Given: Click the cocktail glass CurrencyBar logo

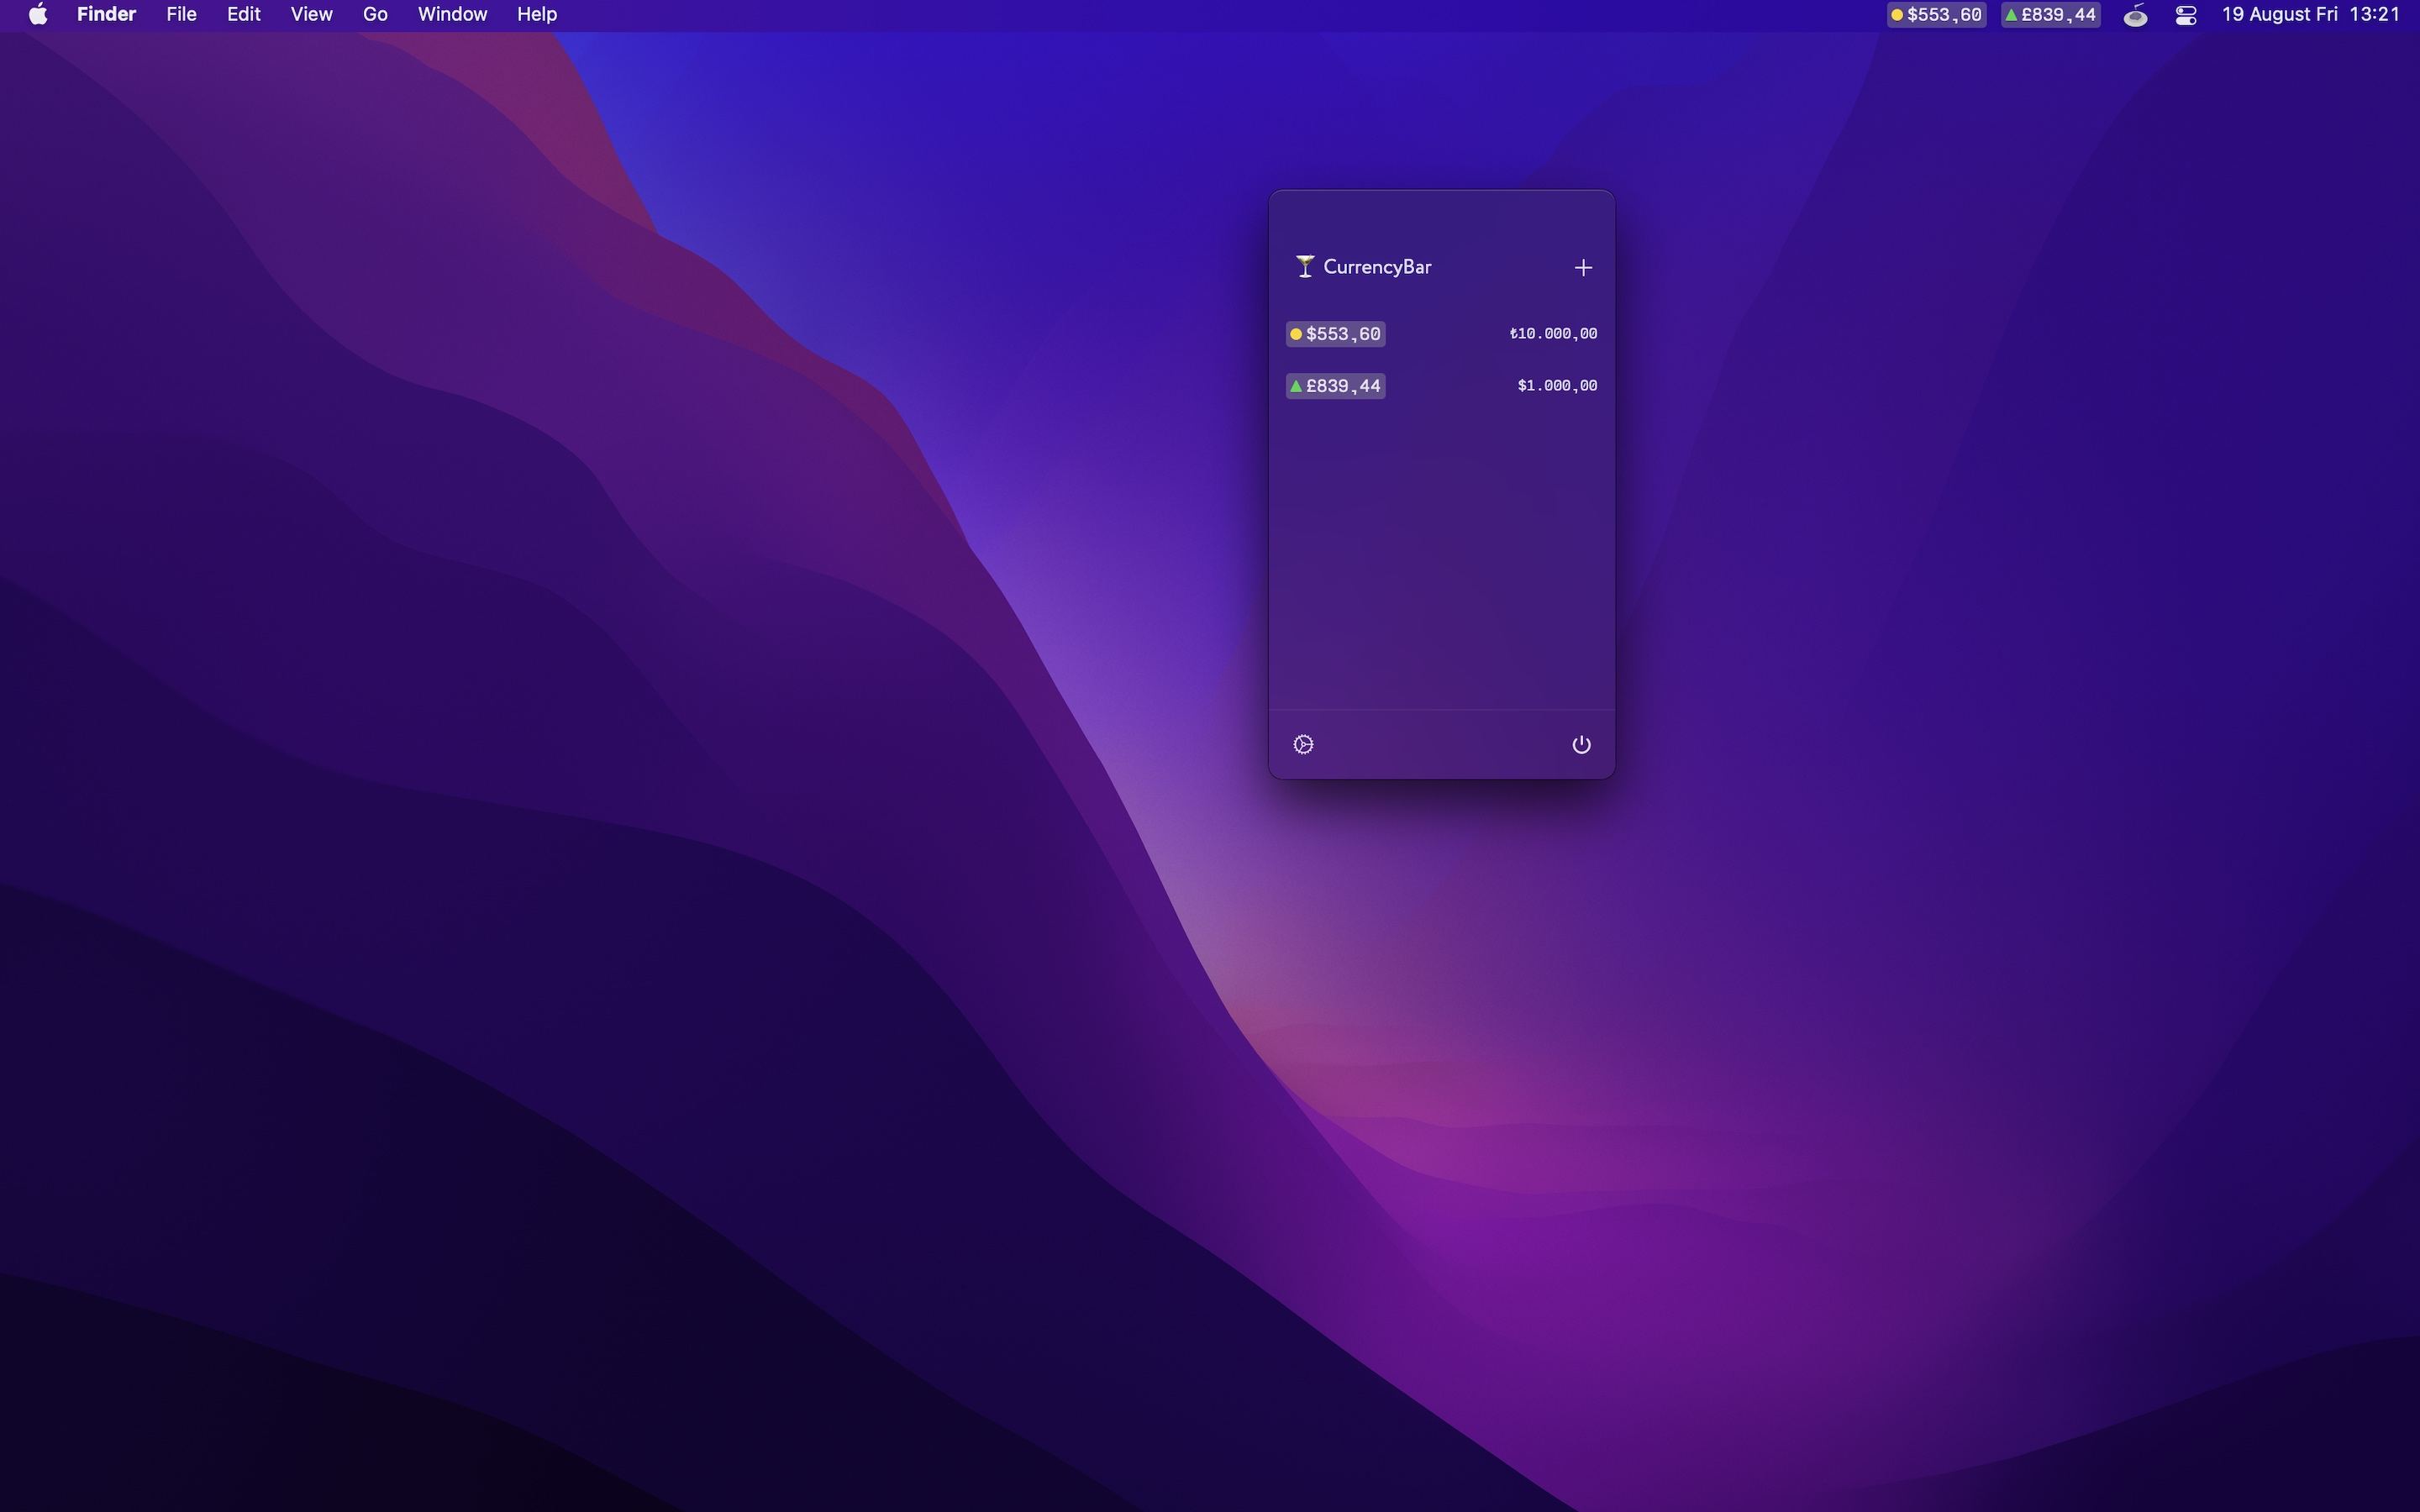Looking at the screenshot, I should [1305, 266].
